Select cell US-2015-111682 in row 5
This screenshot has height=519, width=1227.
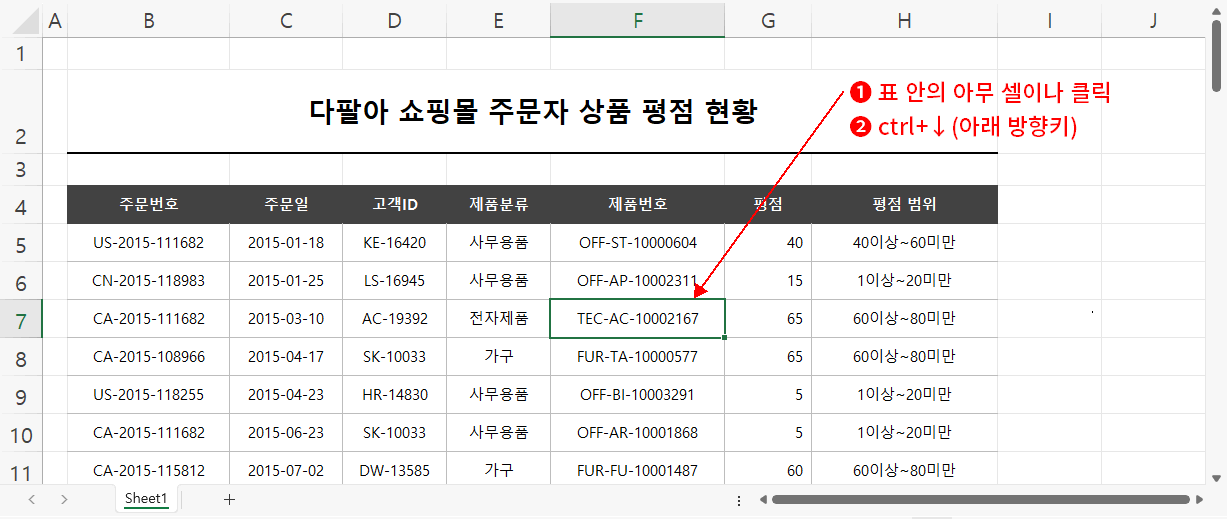[x=148, y=243]
